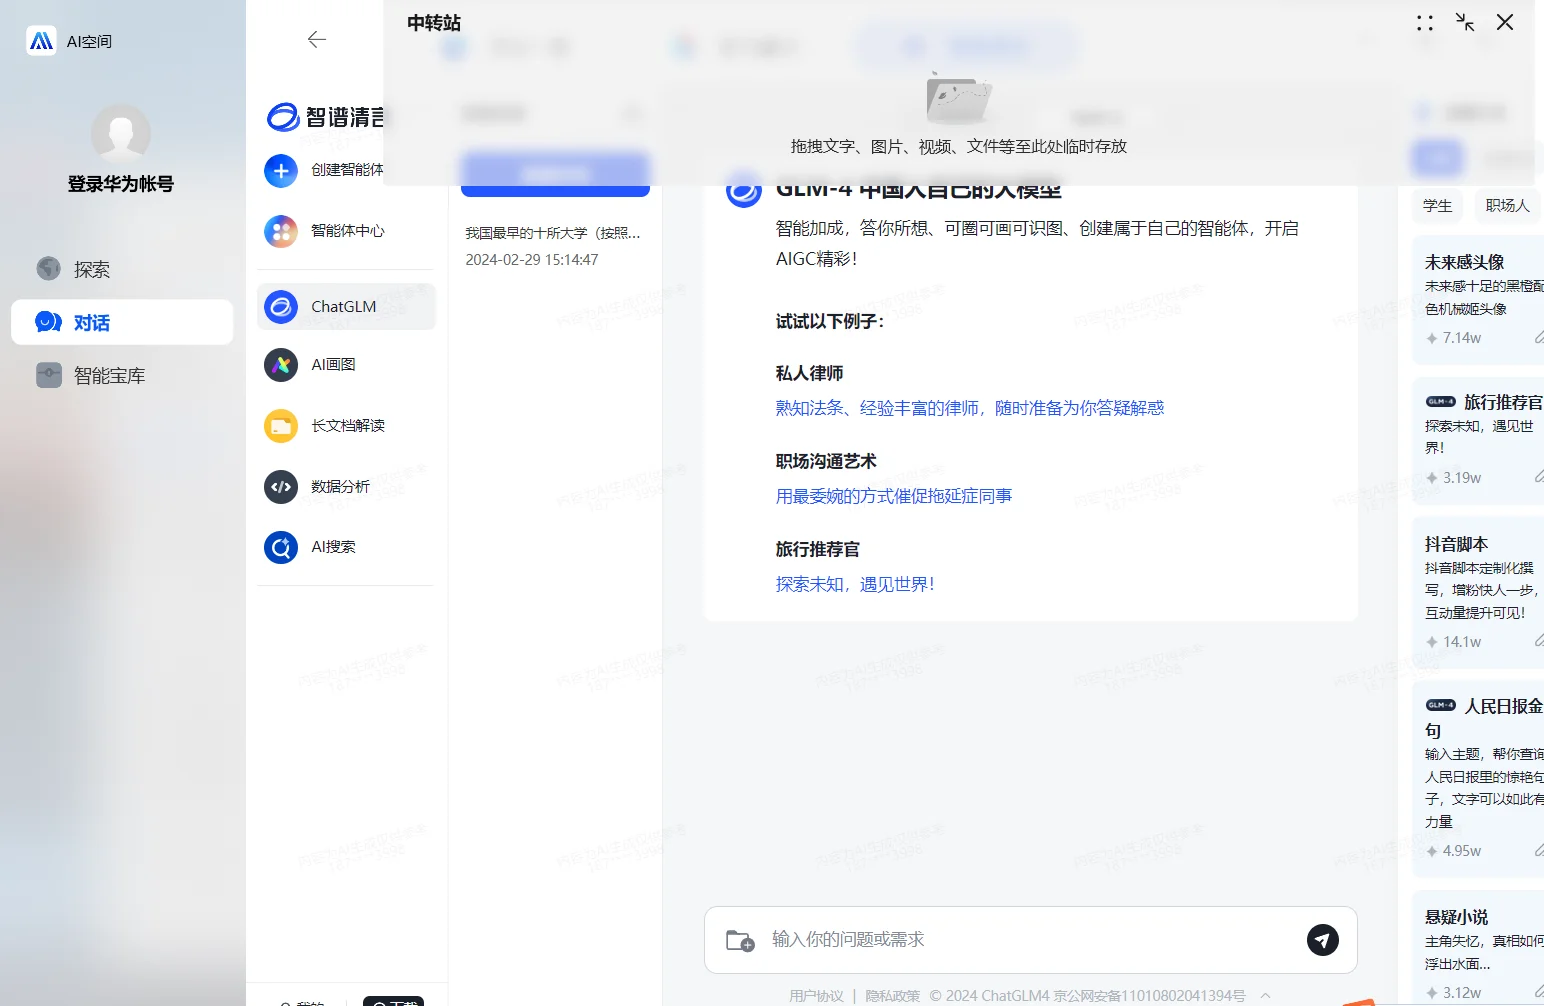This screenshot has height=1006, width=1544.
Task: Open 智能宝库 in the left navigation
Action: pyautogui.click(x=108, y=375)
